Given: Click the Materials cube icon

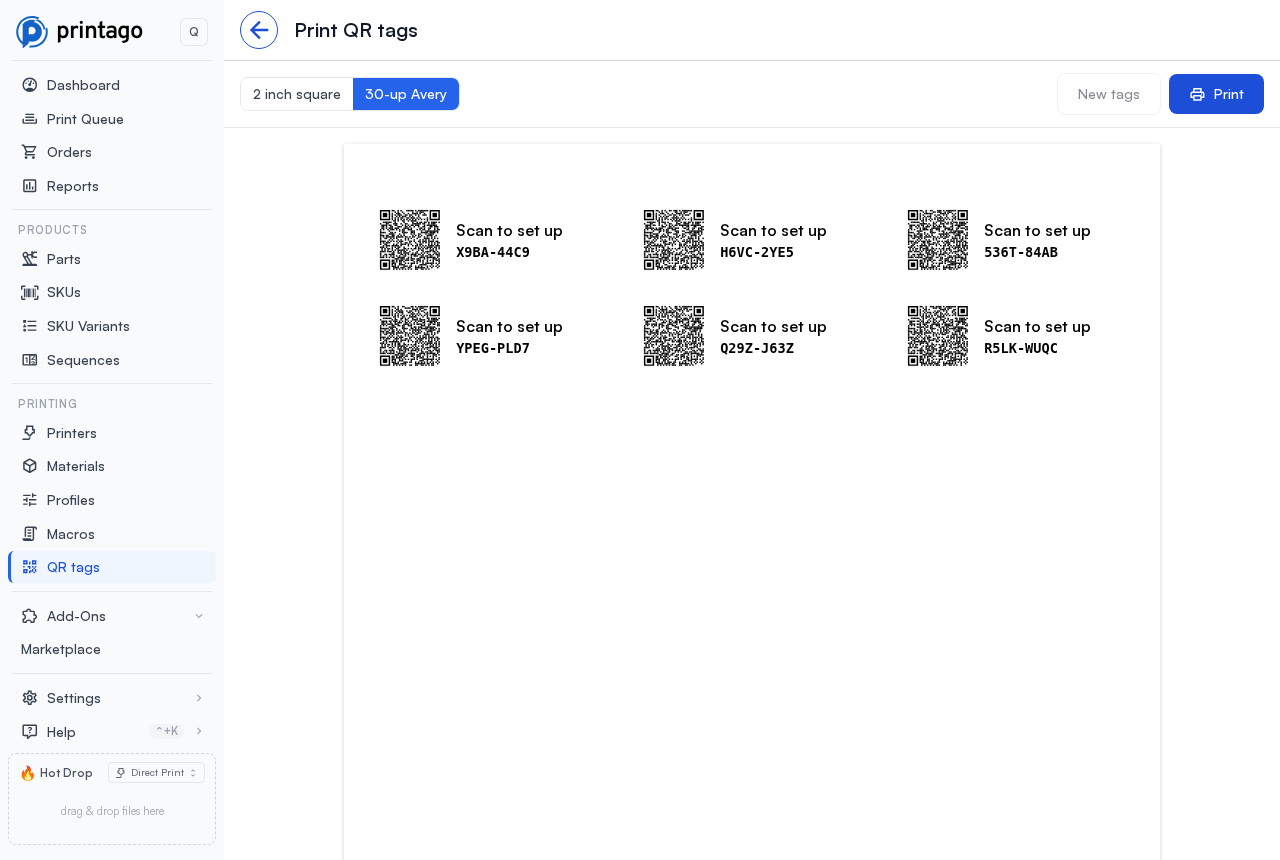Looking at the screenshot, I should [30, 466].
